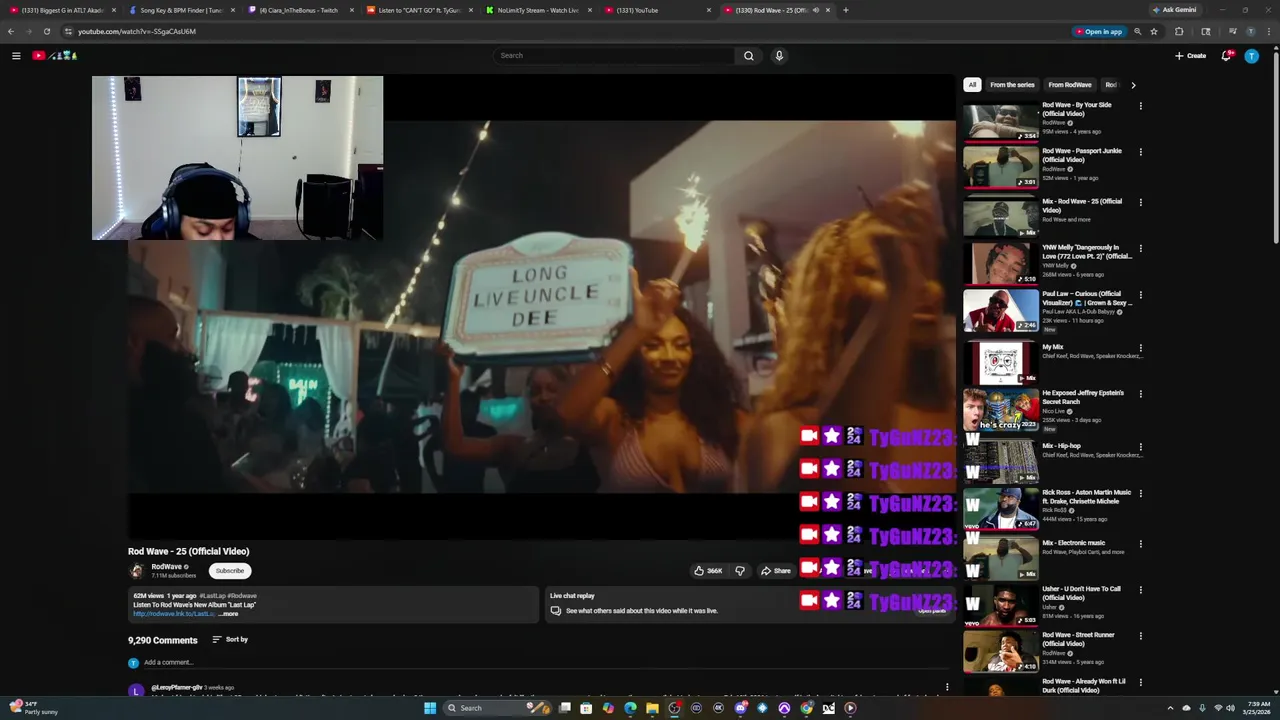Image resolution: width=1280 pixels, height=720 pixels.
Task: Switch to the Song Key & BPM Finder tab
Action: coord(179,10)
